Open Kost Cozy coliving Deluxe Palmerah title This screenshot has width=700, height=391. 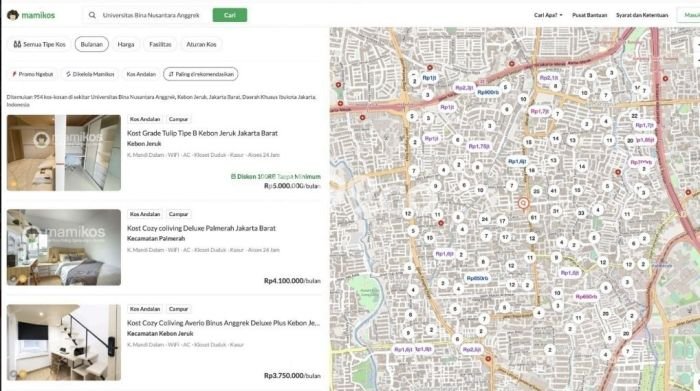point(201,228)
